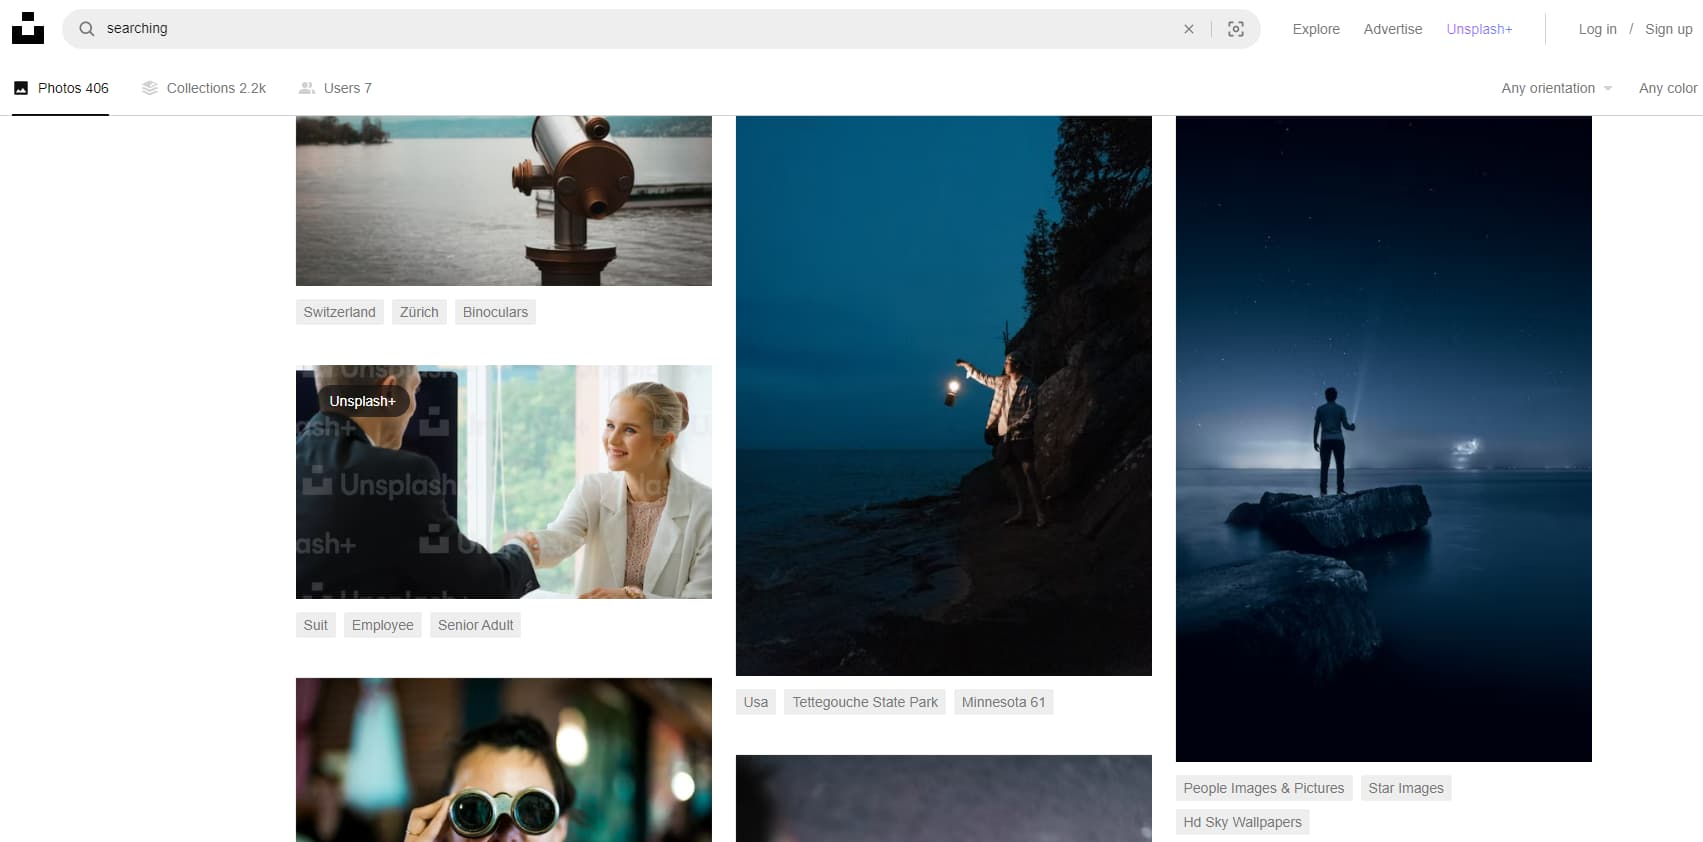Click the Unsplash logo home icon
This screenshot has height=842, width=1703.
(x=28, y=29)
